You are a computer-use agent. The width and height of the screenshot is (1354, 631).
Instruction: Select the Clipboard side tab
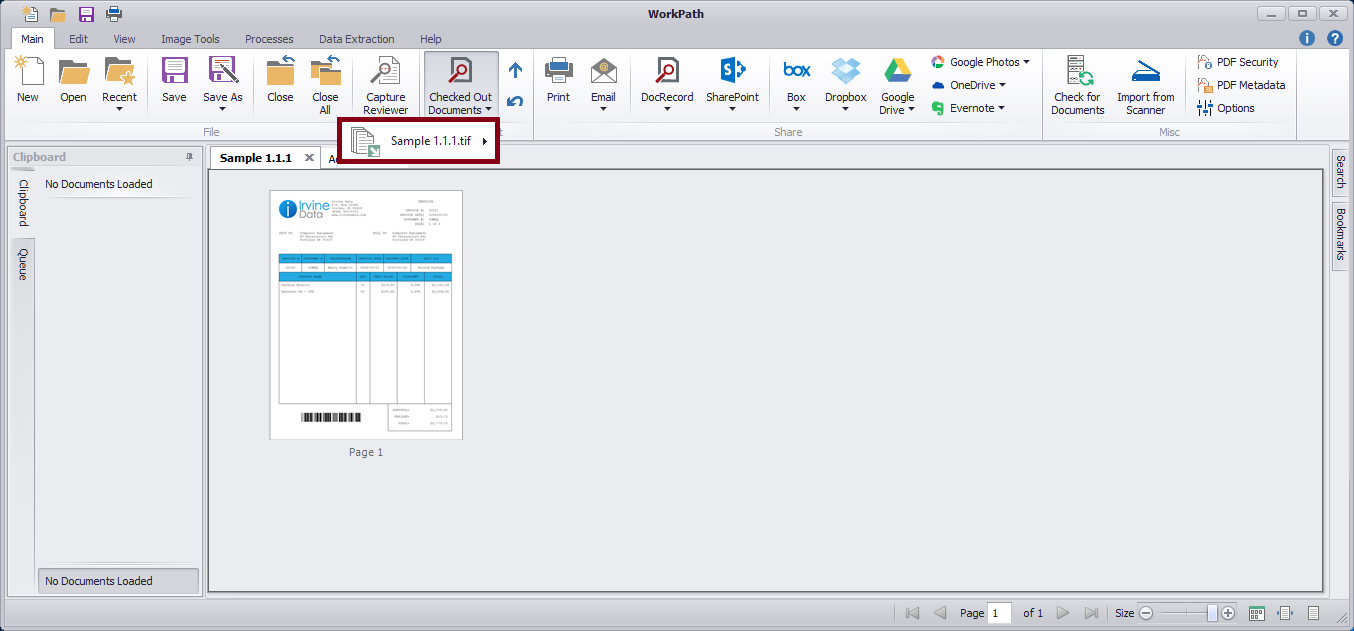tap(22, 203)
